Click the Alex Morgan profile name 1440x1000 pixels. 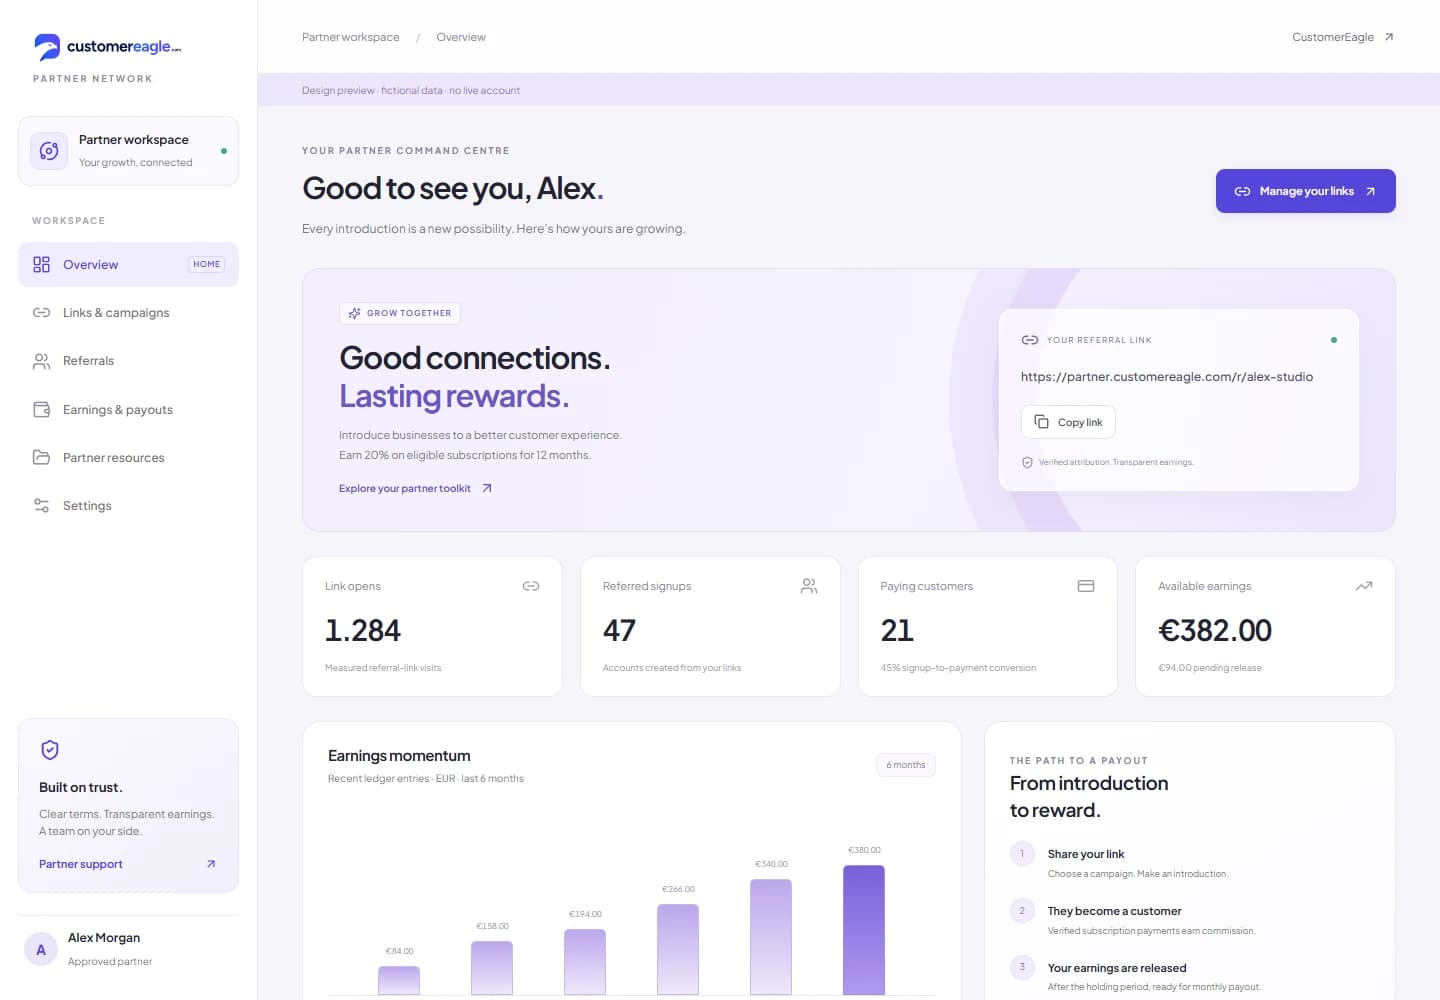pyautogui.click(x=104, y=938)
